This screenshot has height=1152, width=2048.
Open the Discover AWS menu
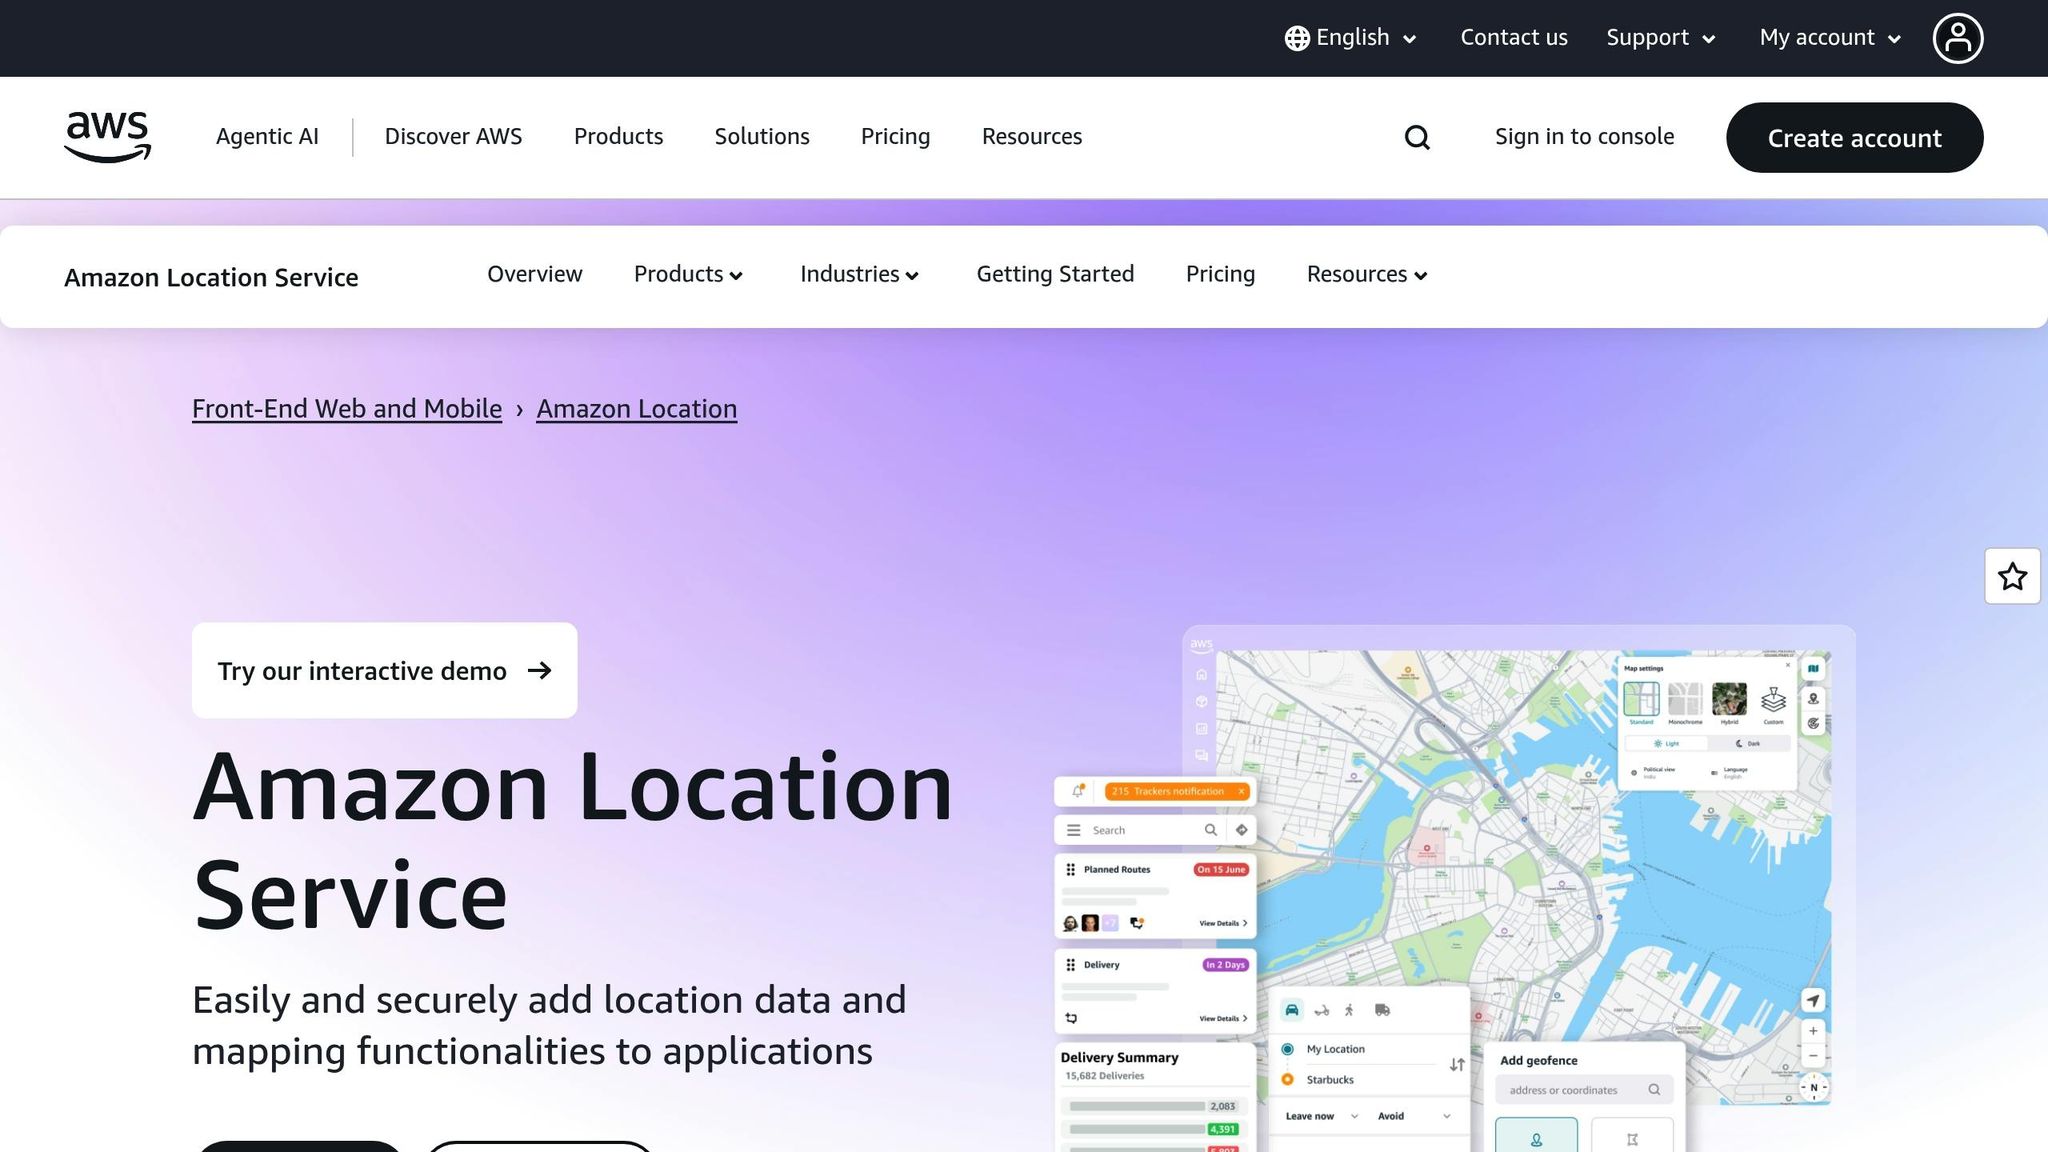point(453,137)
